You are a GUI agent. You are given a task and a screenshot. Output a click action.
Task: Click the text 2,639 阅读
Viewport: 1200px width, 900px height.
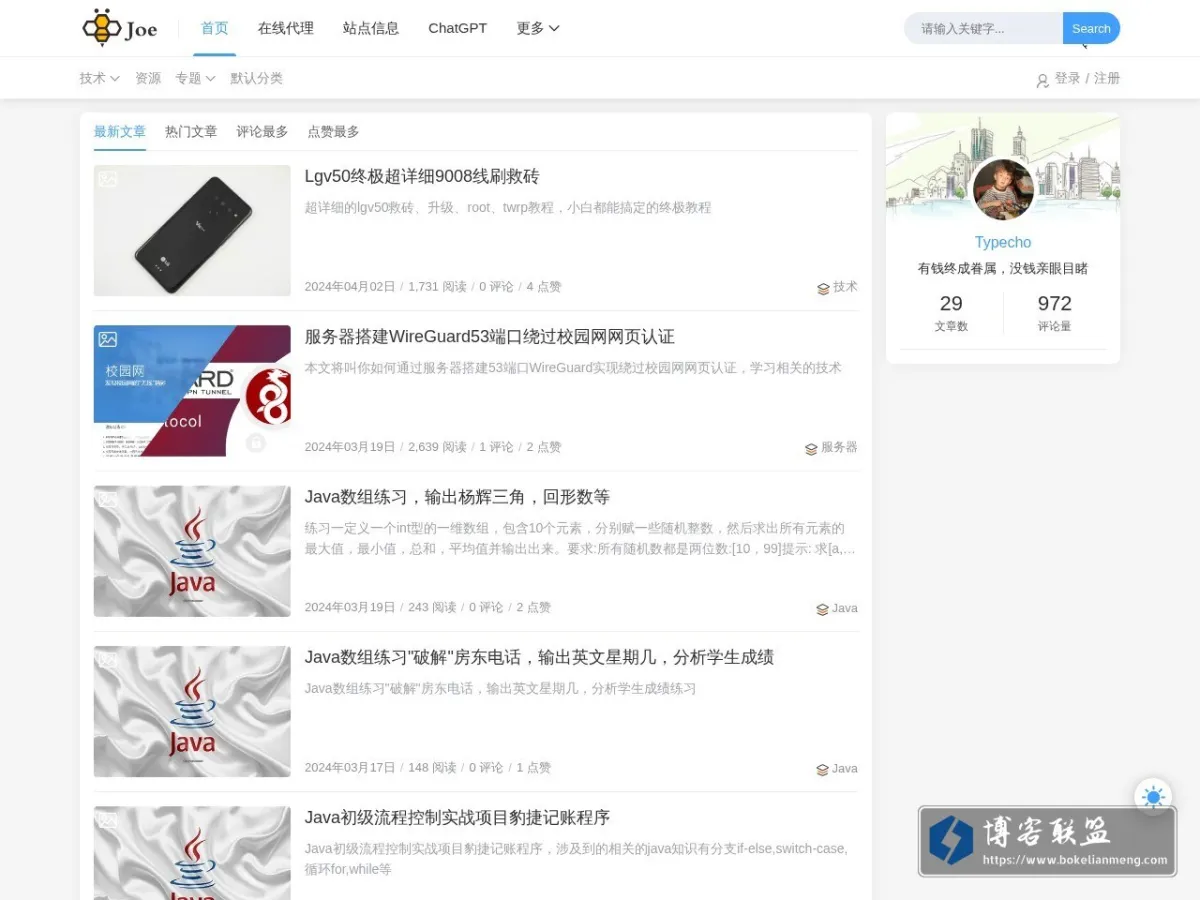pyautogui.click(x=437, y=447)
